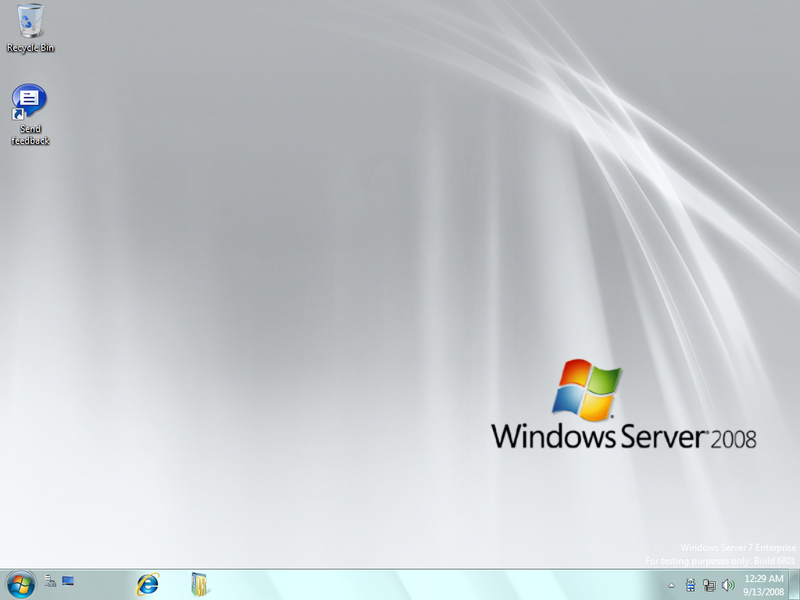Open the network tray icon
This screenshot has width=800, height=600.
tap(709, 585)
